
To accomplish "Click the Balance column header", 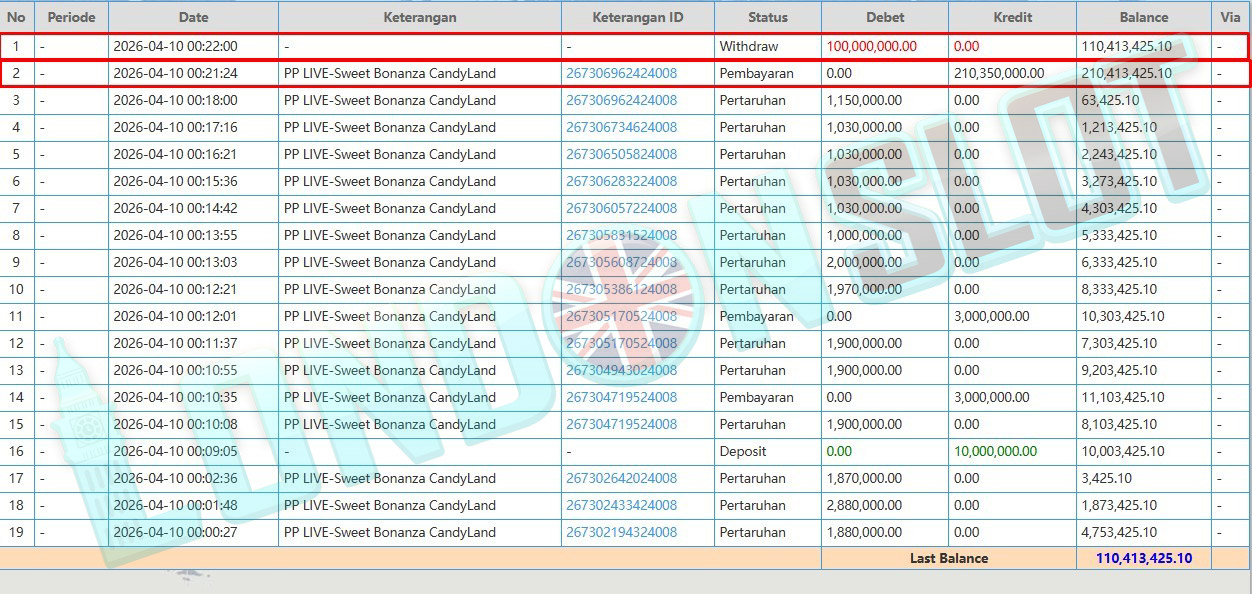I will tap(1143, 17).
